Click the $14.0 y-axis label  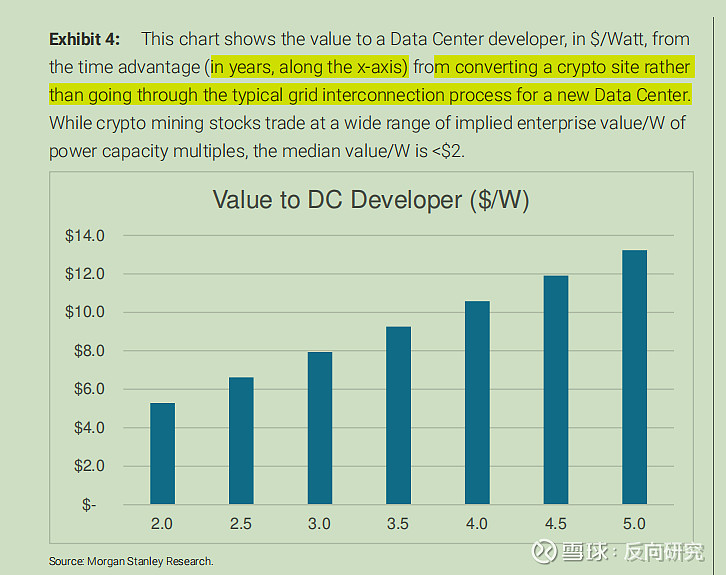[x=85, y=236]
